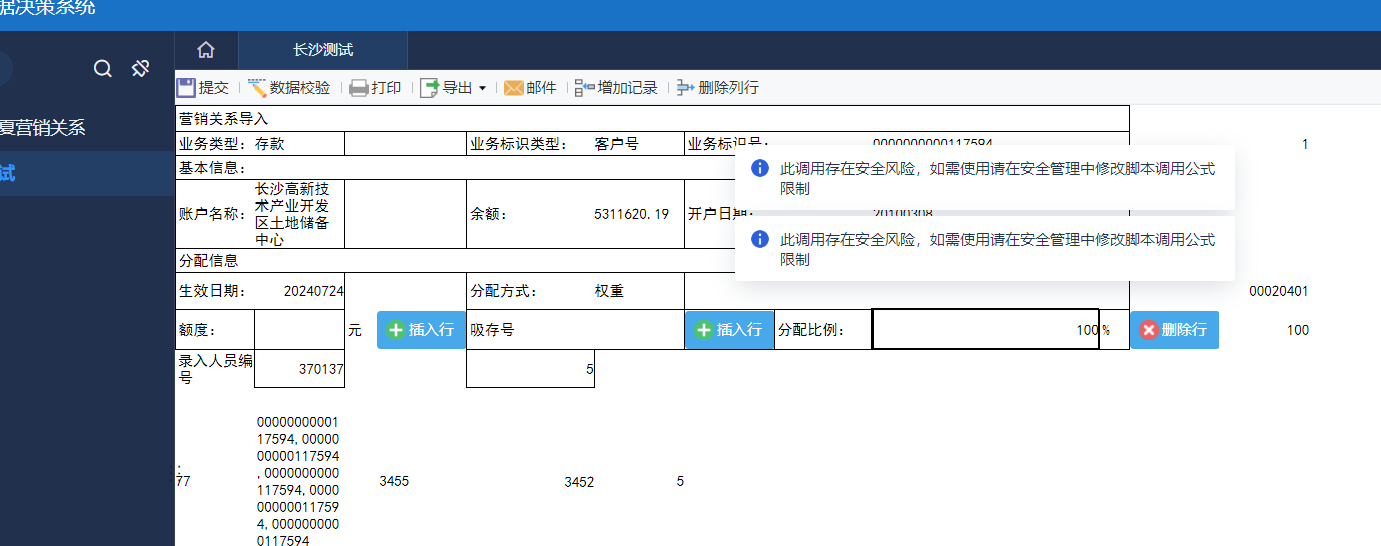Screen dimensions: 1381x546
Task: Click the number 3452
Action: 579,482
